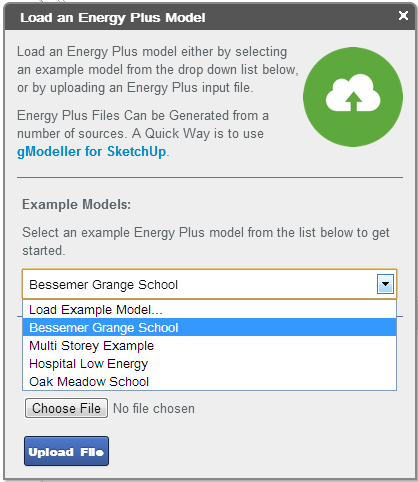Image resolution: width=418 pixels, height=482 pixels.
Task: Select Multi Storey Example from the list
Action: click(x=209, y=346)
